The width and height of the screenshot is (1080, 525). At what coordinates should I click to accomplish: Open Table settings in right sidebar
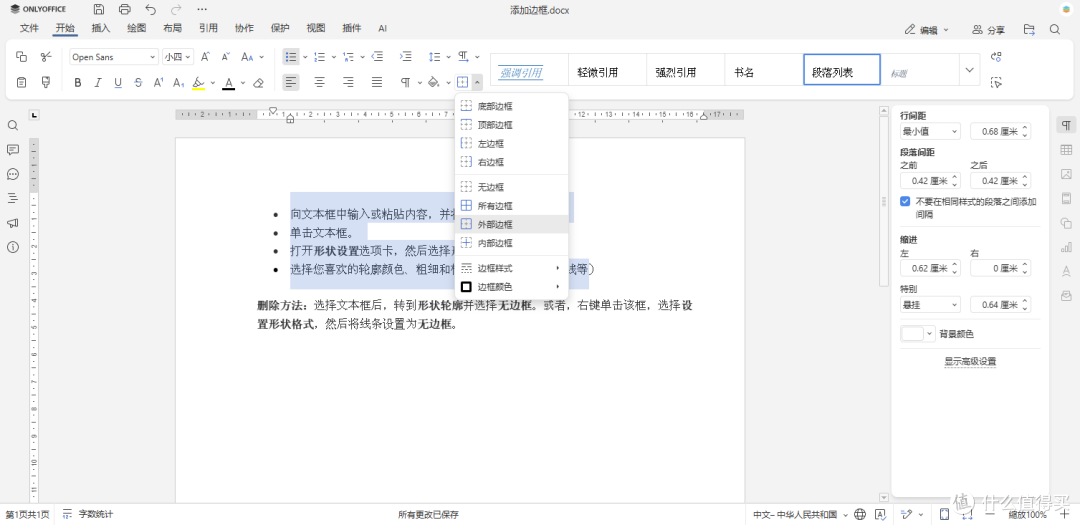tap(1066, 150)
